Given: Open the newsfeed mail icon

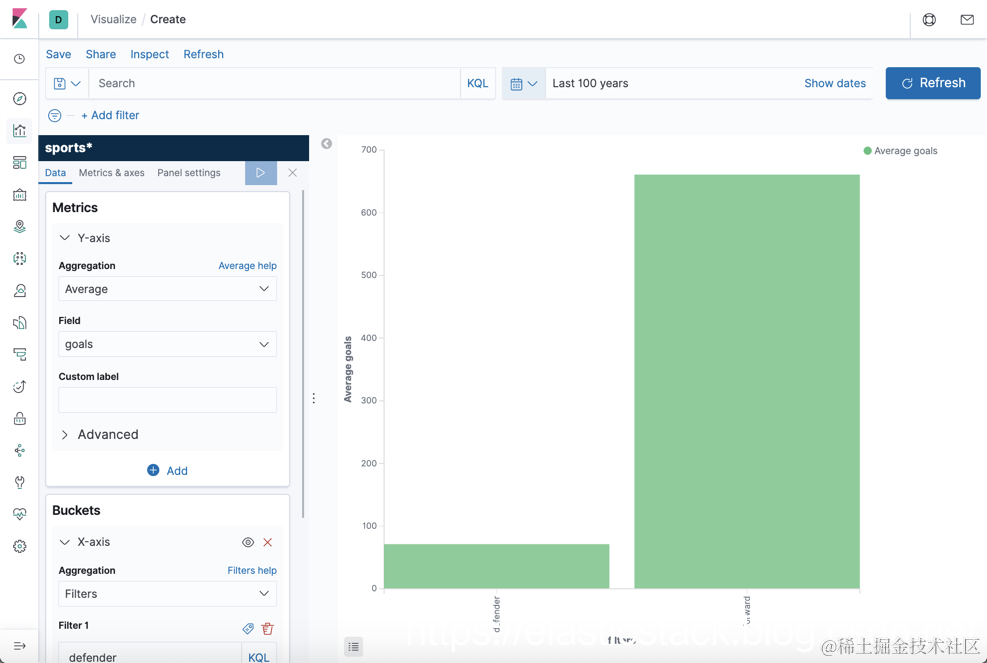Looking at the screenshot, I should click(967, 20).
